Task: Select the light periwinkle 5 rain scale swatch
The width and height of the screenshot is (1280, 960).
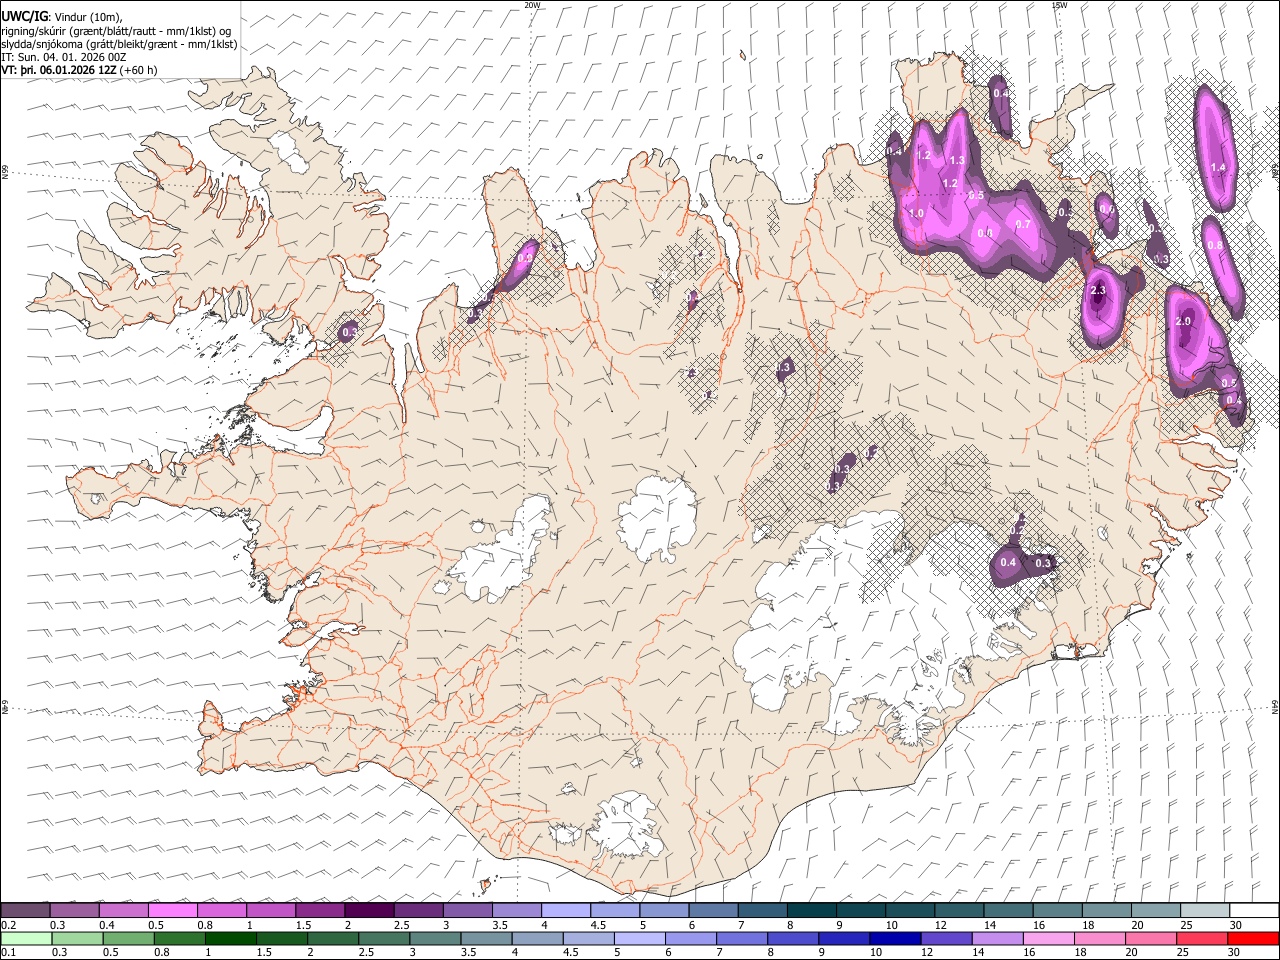Action: pyautogui.click(x=638, y=938)
